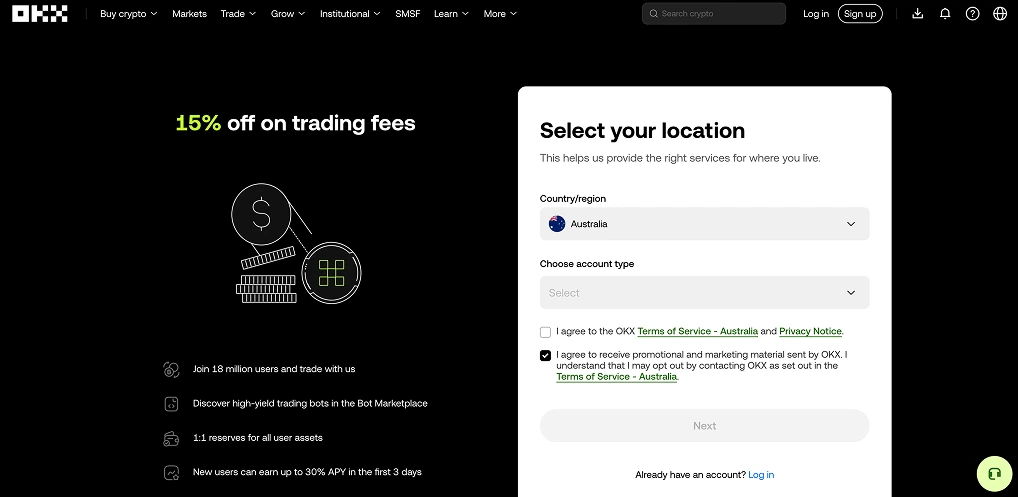
Task: Open Terms of Service link in first agreement
Action: pos(697,332)
